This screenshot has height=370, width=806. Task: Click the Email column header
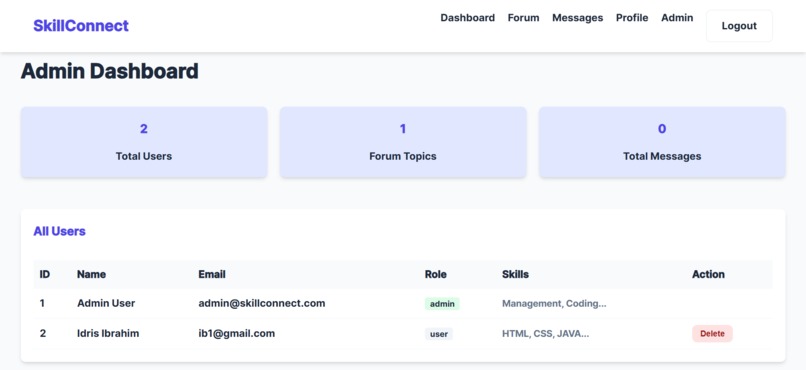click(x=212, y=274)
